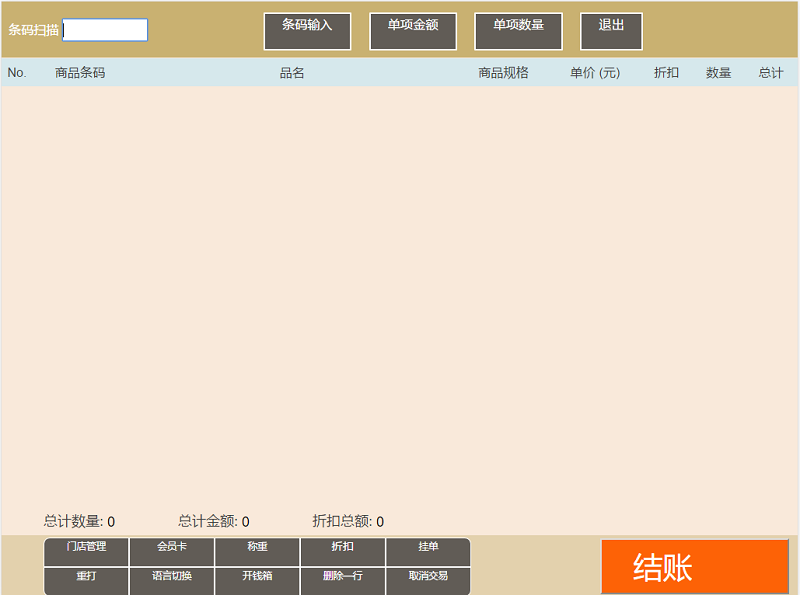This screenshot has width=800, height=595.
Task: Click the orange 结账 checkout button
Action: (x=695, y=566)
